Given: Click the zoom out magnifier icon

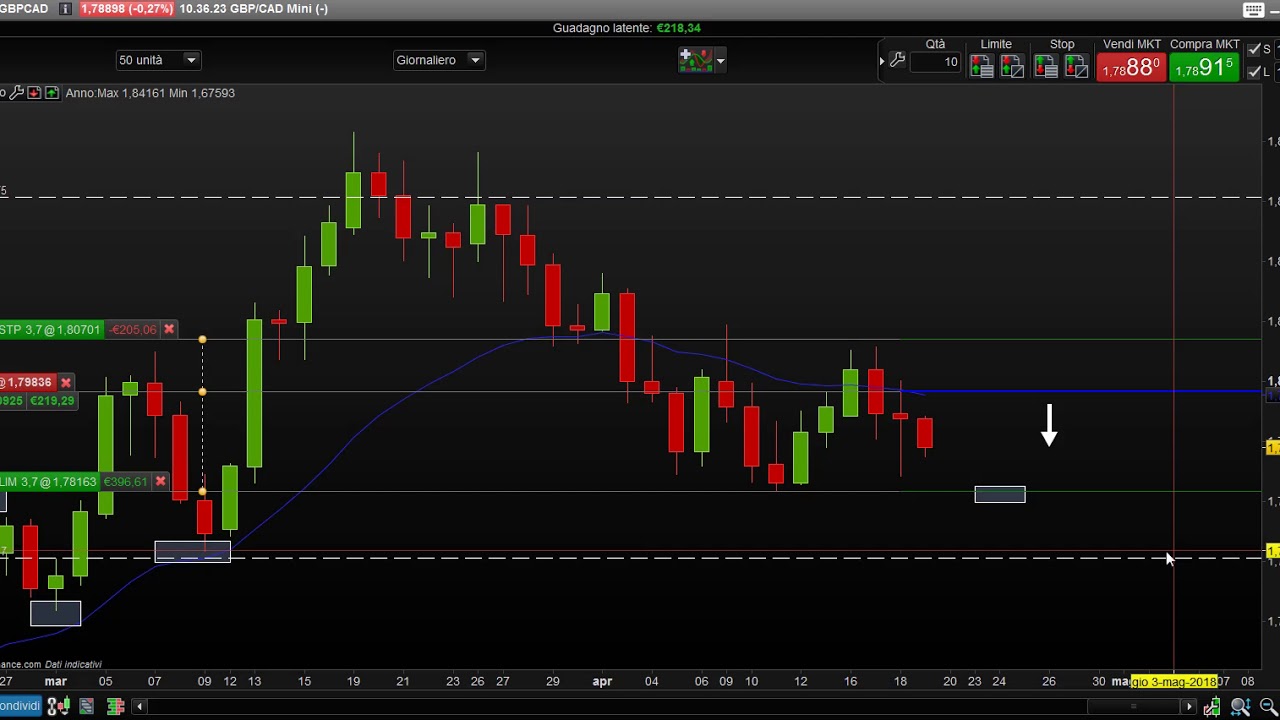Looking at the screenshot, I should (x=1267, y=707).
